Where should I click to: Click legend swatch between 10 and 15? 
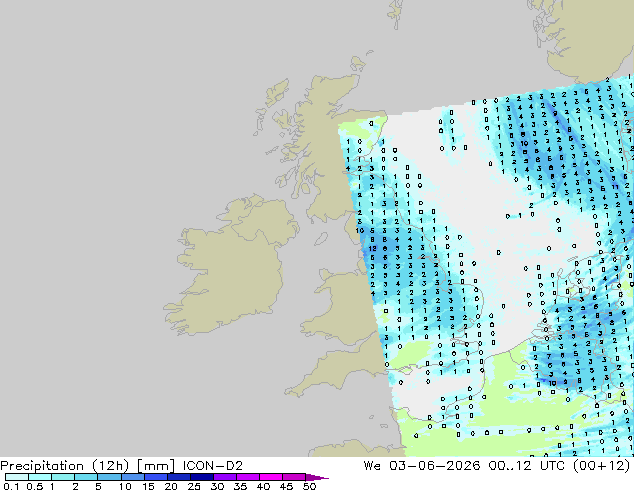[x=132, y=477]
